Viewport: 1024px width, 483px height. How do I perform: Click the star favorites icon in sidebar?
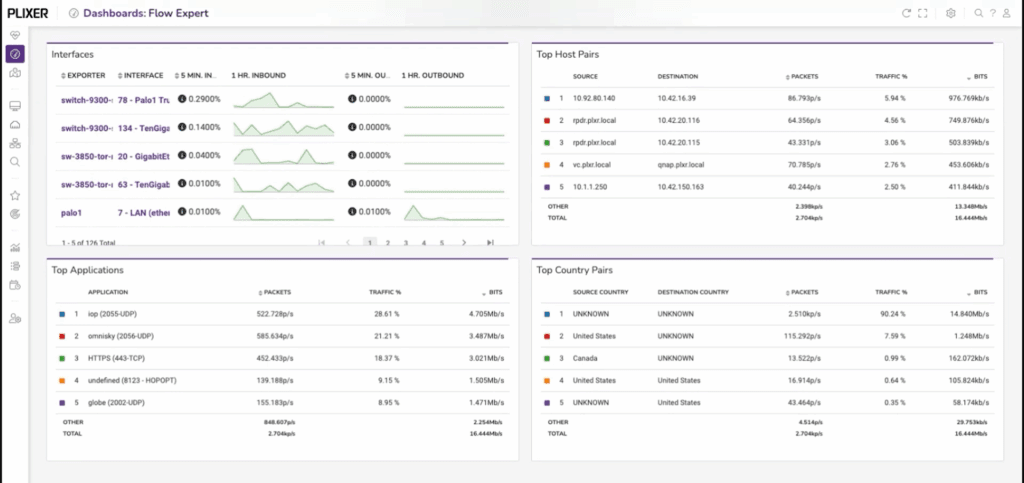(x=15, y=196)
